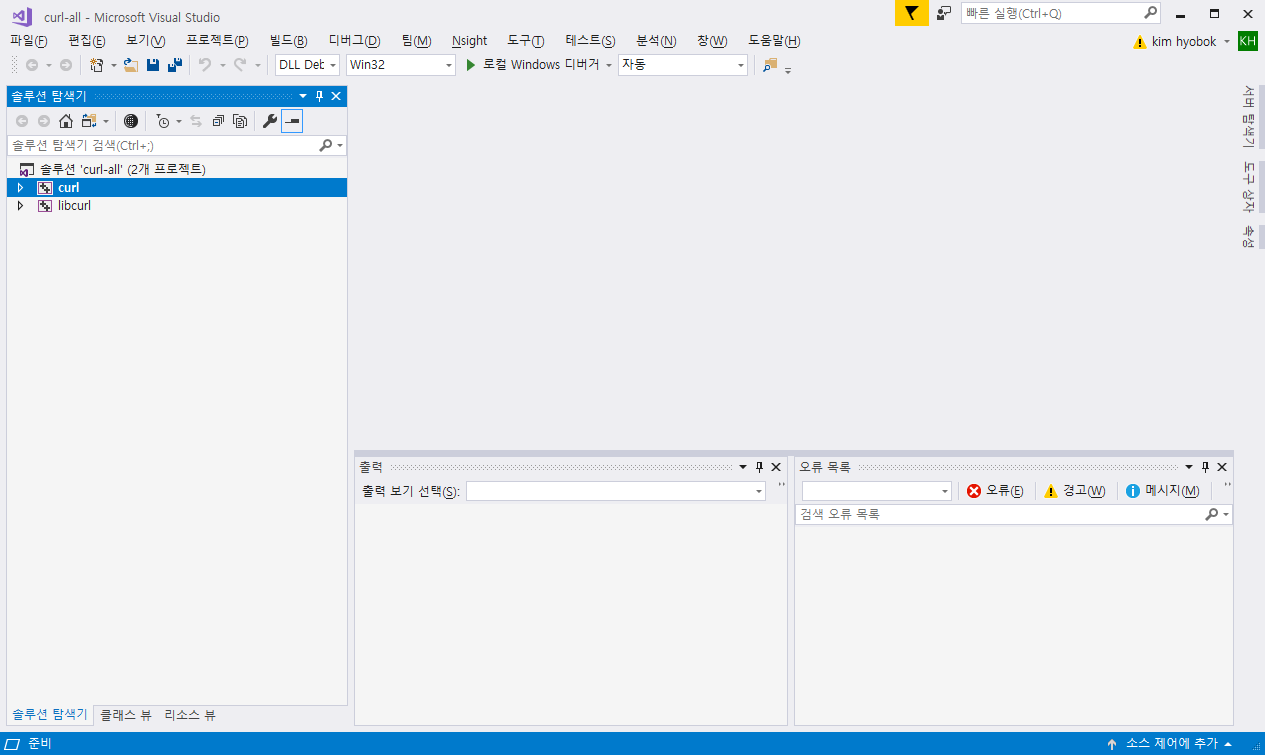Click 소스 제어에 추가 in status bar
The width and height of the screenshot is (1265, 755).
1170,743
